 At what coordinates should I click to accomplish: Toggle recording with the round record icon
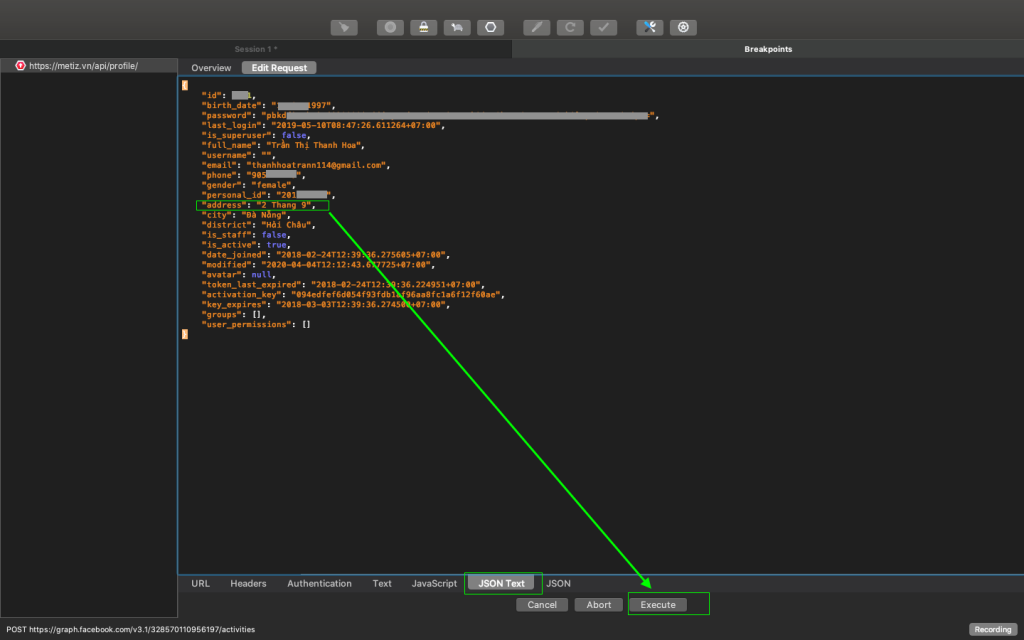(390, 27)
